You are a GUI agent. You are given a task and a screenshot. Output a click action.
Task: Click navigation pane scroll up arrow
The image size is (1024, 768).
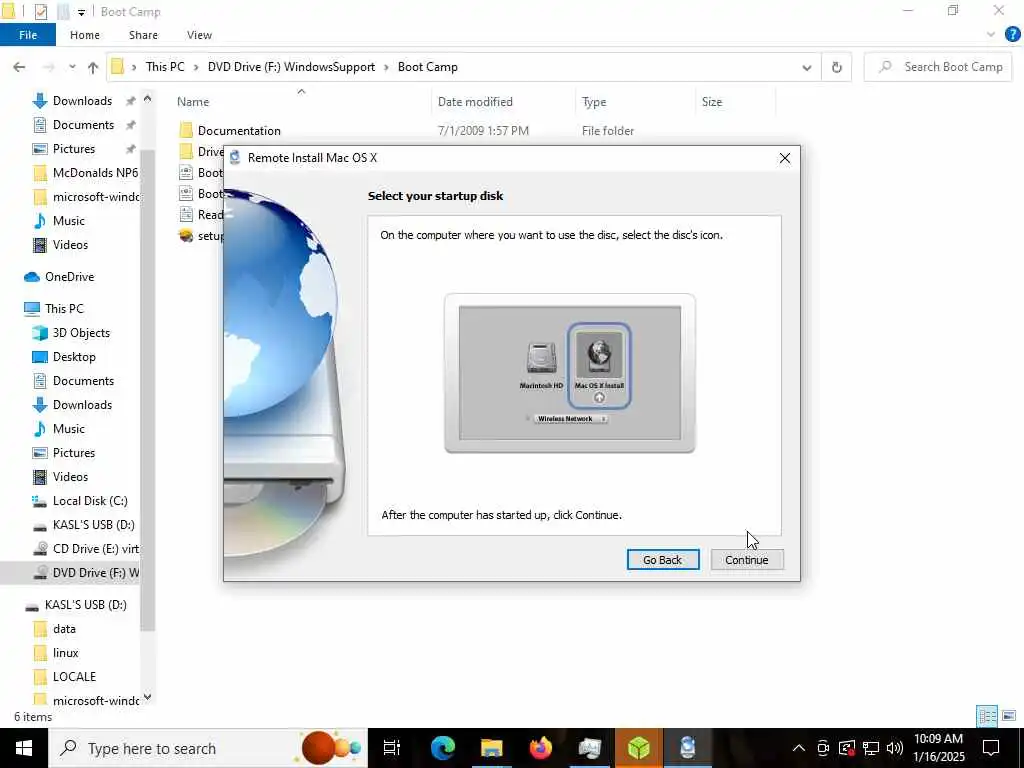(x=148, y=99)
